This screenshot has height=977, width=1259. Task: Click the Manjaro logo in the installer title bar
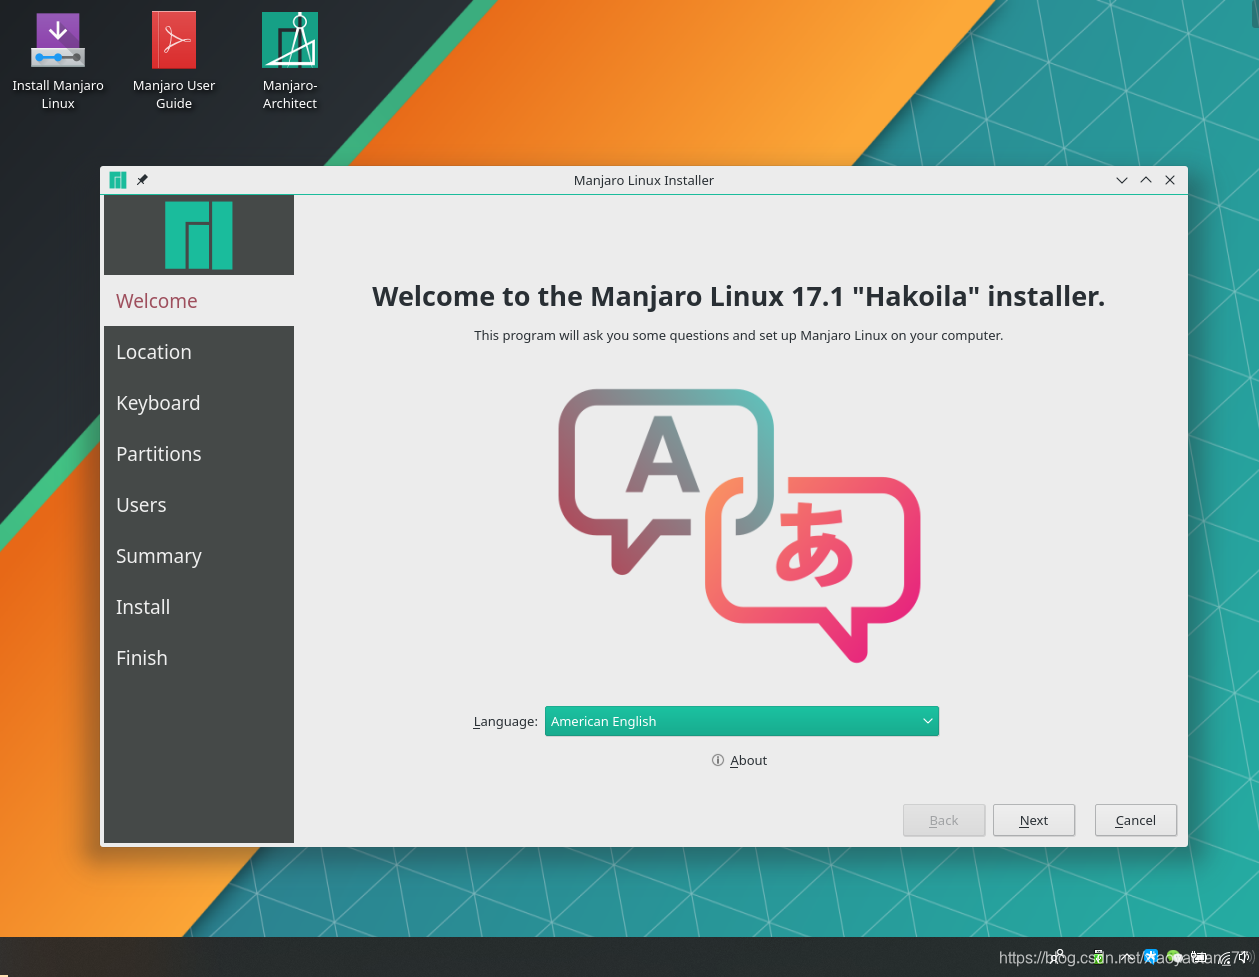tap(118, 180)
